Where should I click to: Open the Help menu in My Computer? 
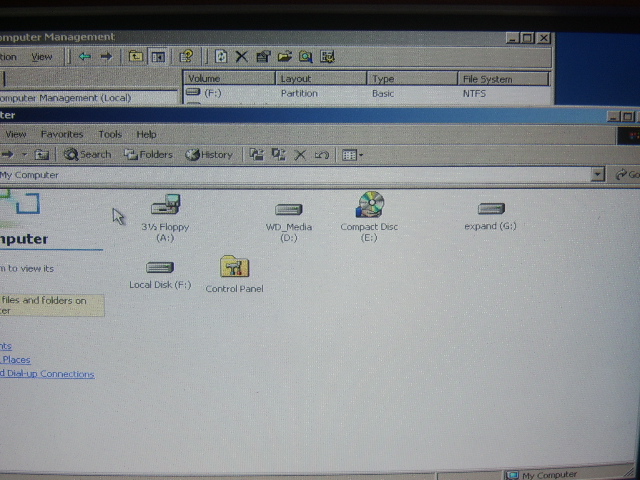pos(146,134)
